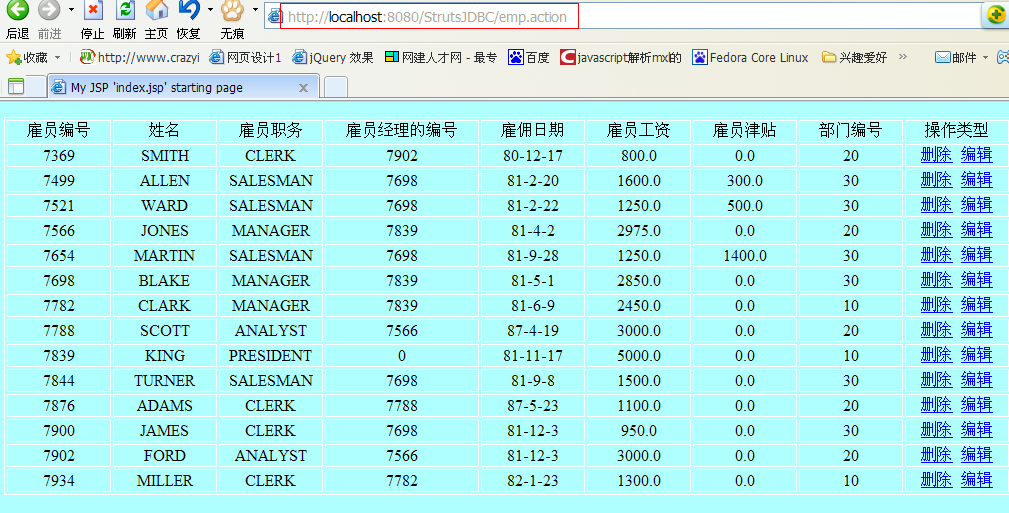
Task: Delete KING with 删除 link
Action: [936, 355]
